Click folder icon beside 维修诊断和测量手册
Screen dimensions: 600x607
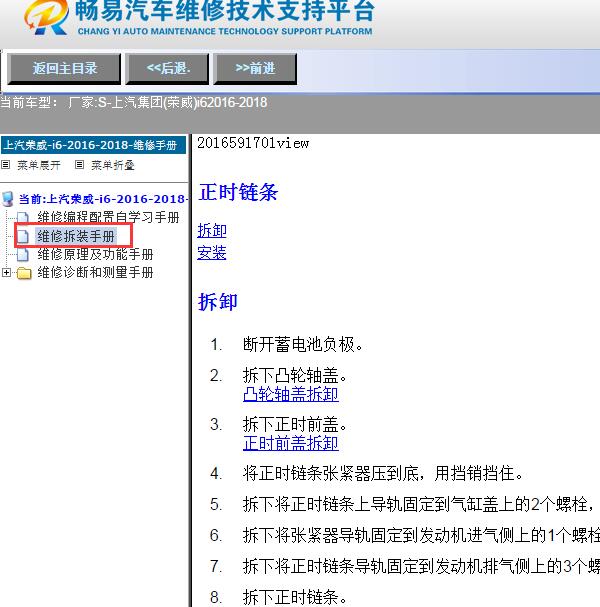pyautogui.click(x=24, y=273)
